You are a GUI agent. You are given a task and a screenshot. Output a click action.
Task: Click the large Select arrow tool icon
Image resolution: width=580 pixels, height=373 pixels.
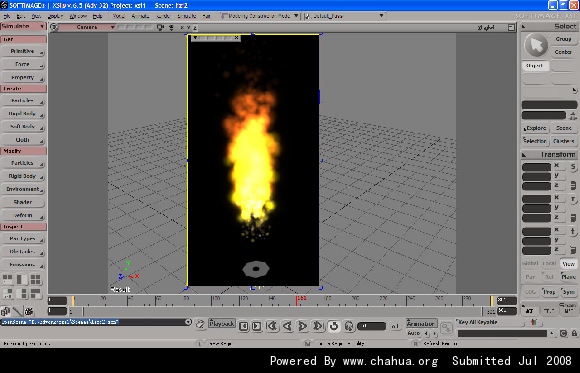pyautogui.click(x=536, y=45)
